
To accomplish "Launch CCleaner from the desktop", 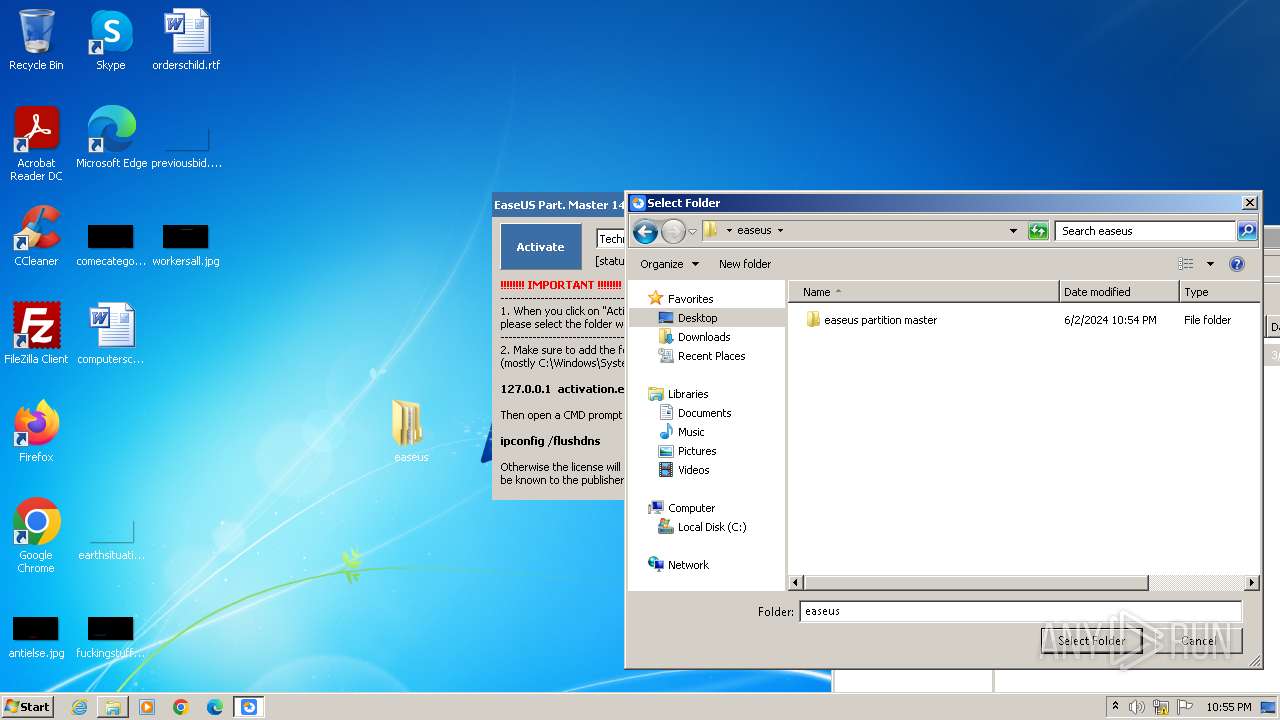I will point(36,236).
